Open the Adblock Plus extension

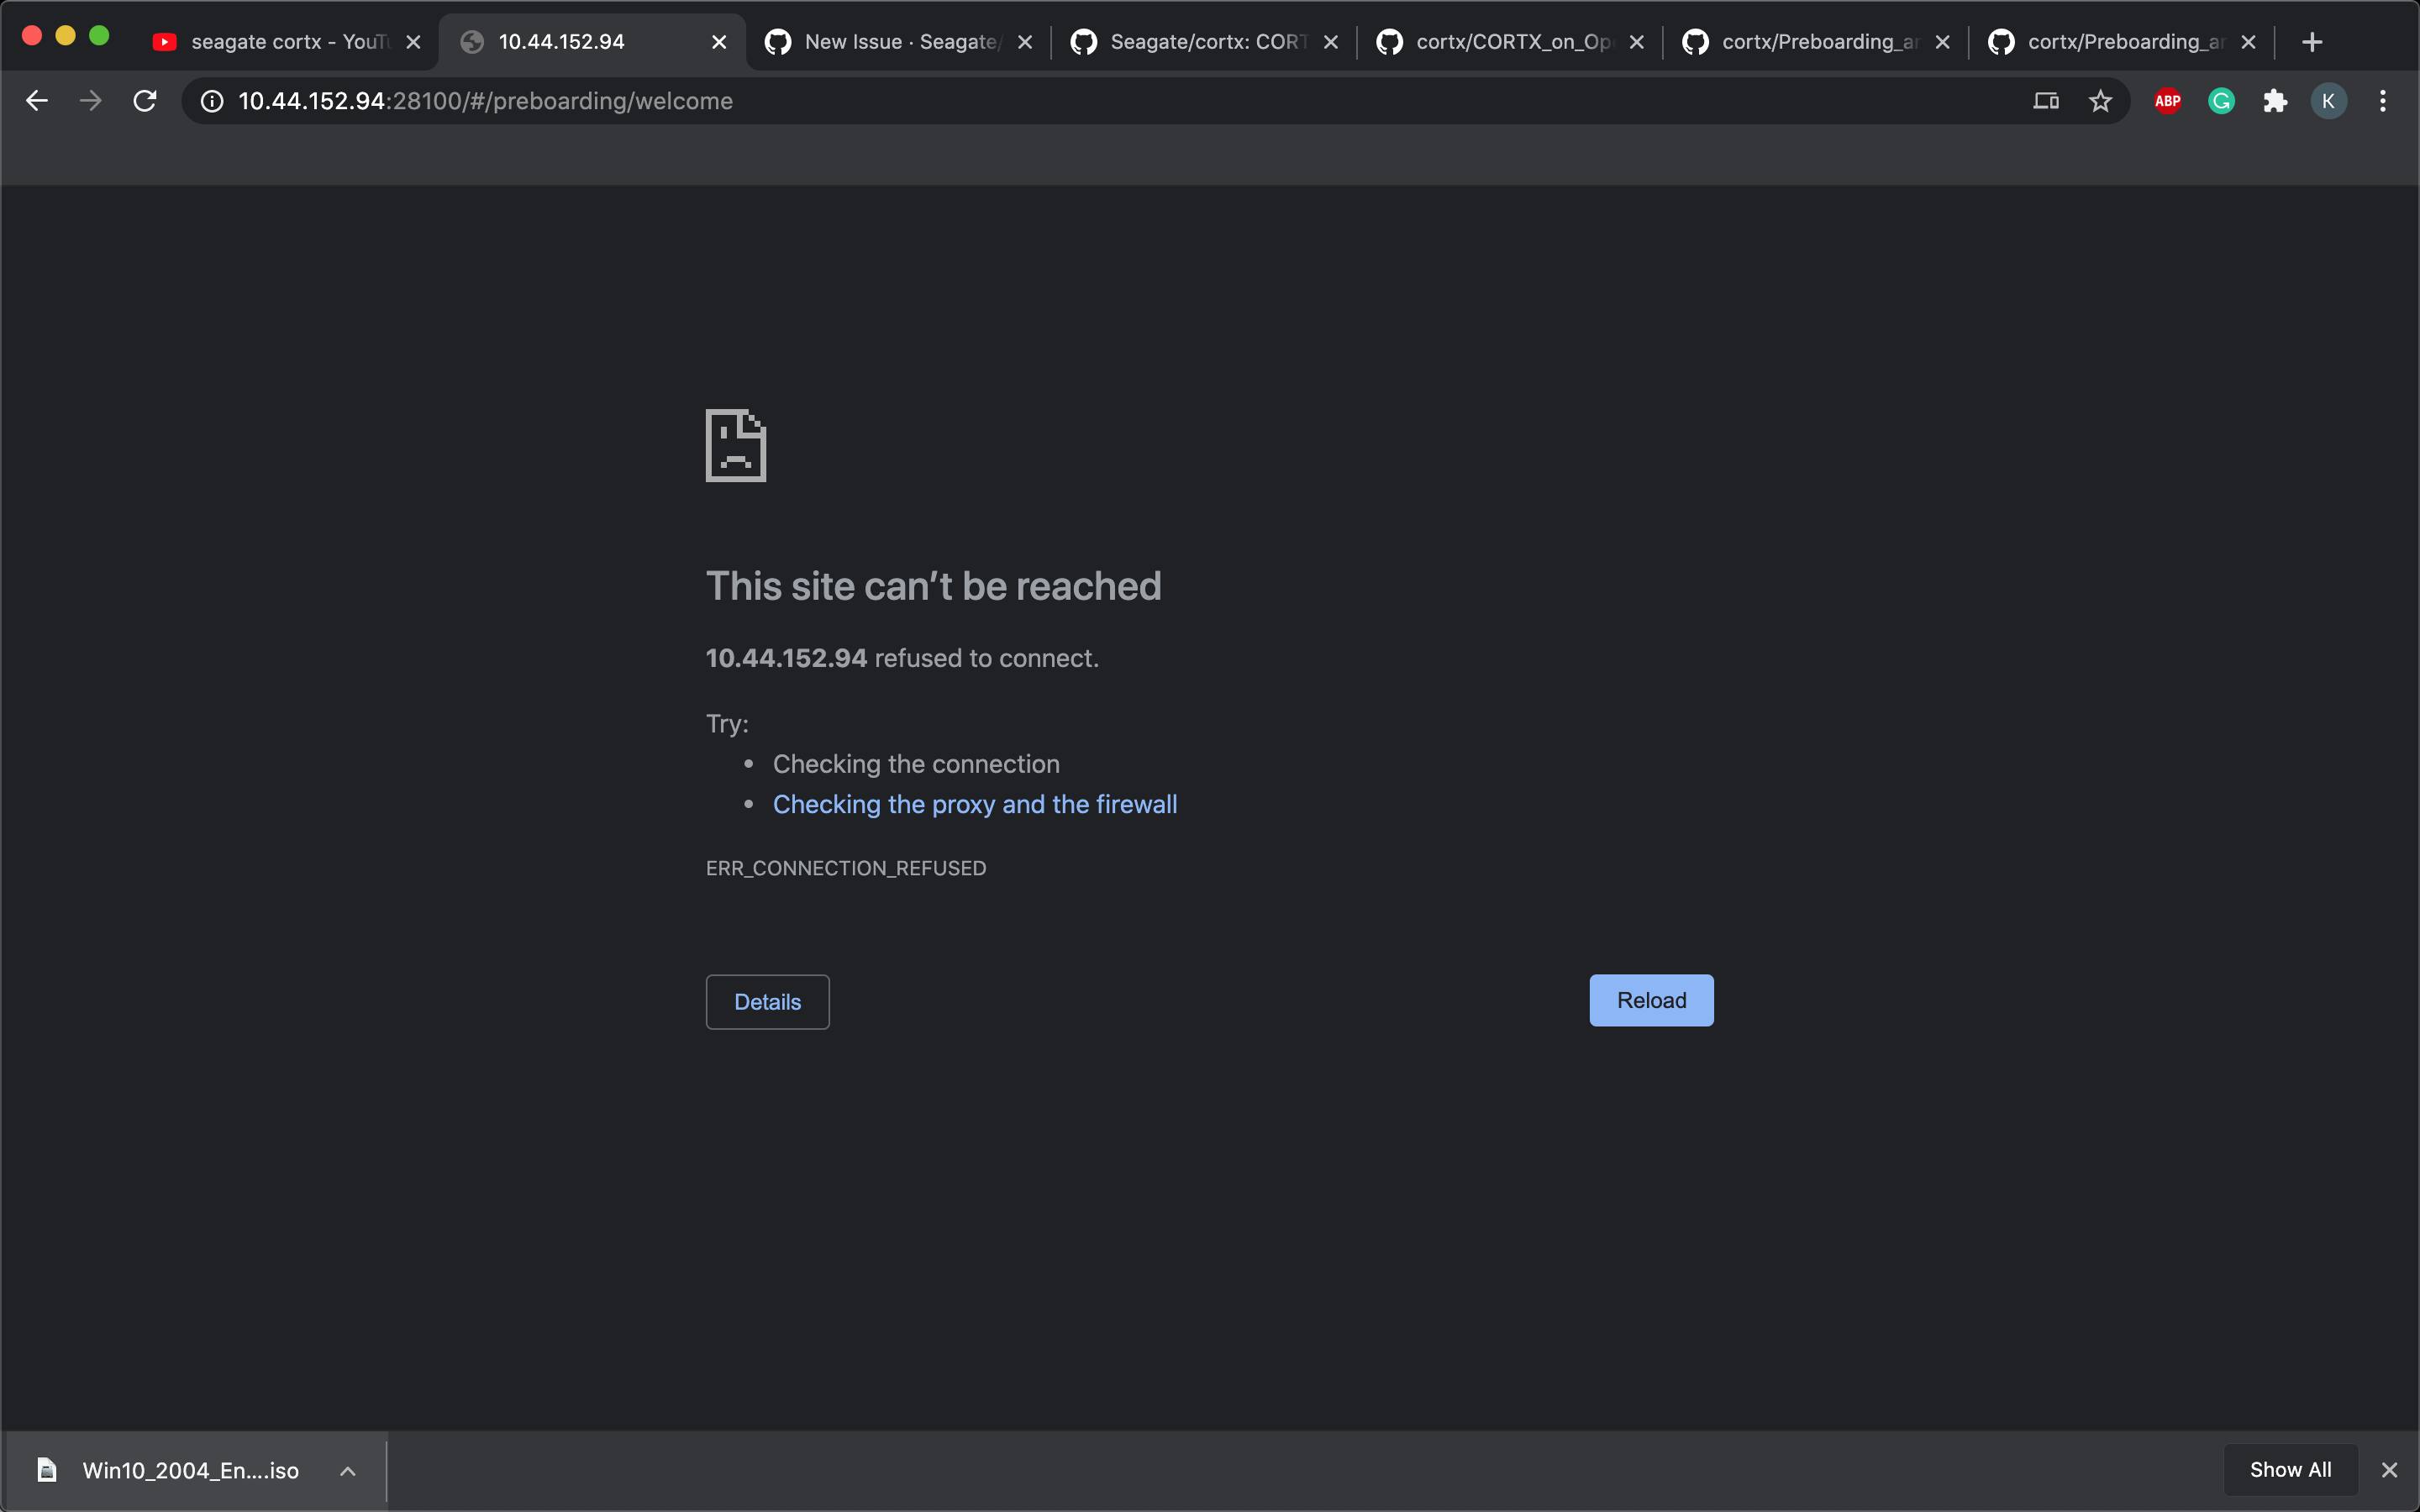coord(2166,100)
